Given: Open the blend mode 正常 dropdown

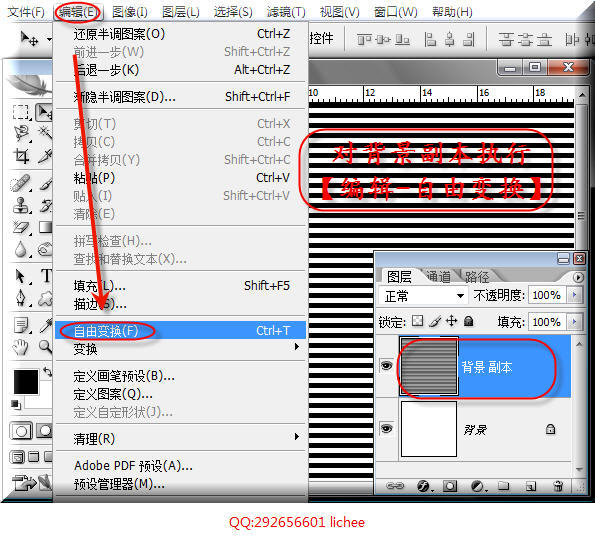Looking at the screenshot, I should point(423,296).
